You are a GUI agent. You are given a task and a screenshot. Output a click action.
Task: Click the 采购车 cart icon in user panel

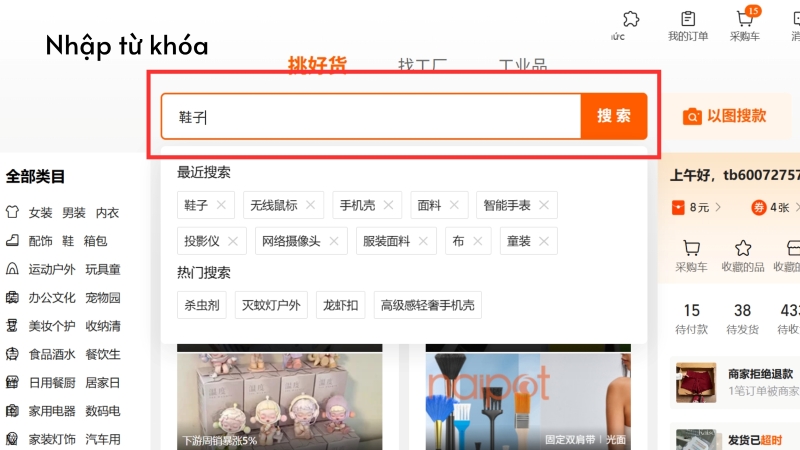(x=690, y=248)
